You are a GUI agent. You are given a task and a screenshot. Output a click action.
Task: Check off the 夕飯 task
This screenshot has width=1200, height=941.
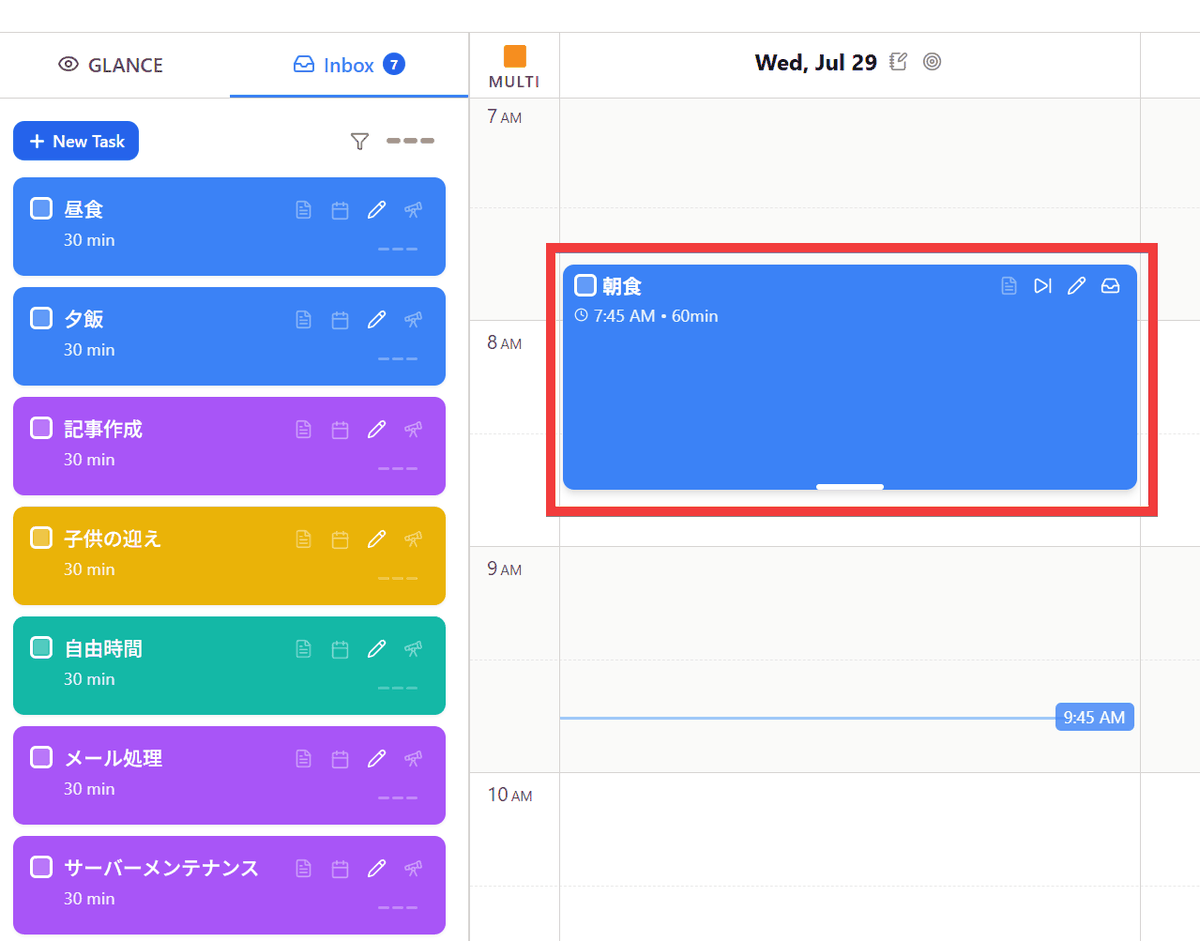pyautogui.click(x=41, y=318)
